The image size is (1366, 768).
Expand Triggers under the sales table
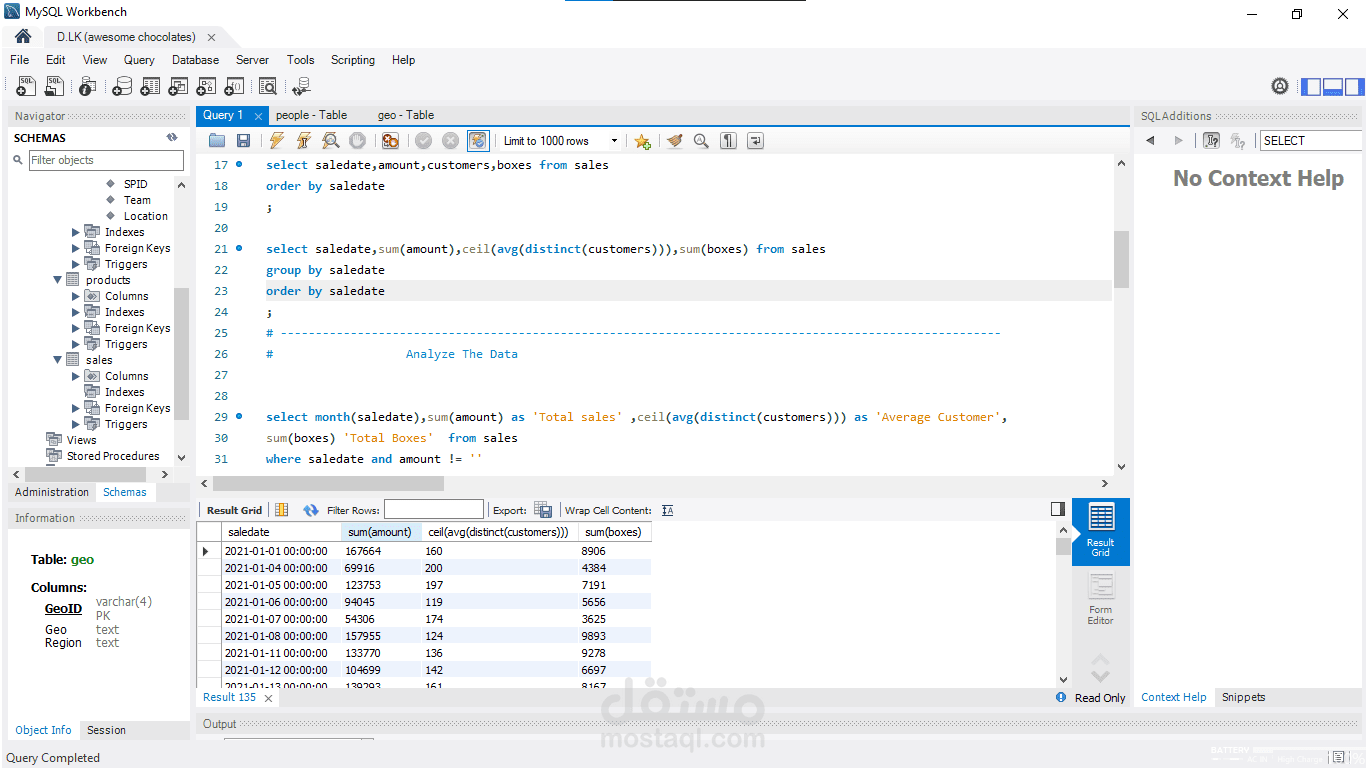pos(76,424)
